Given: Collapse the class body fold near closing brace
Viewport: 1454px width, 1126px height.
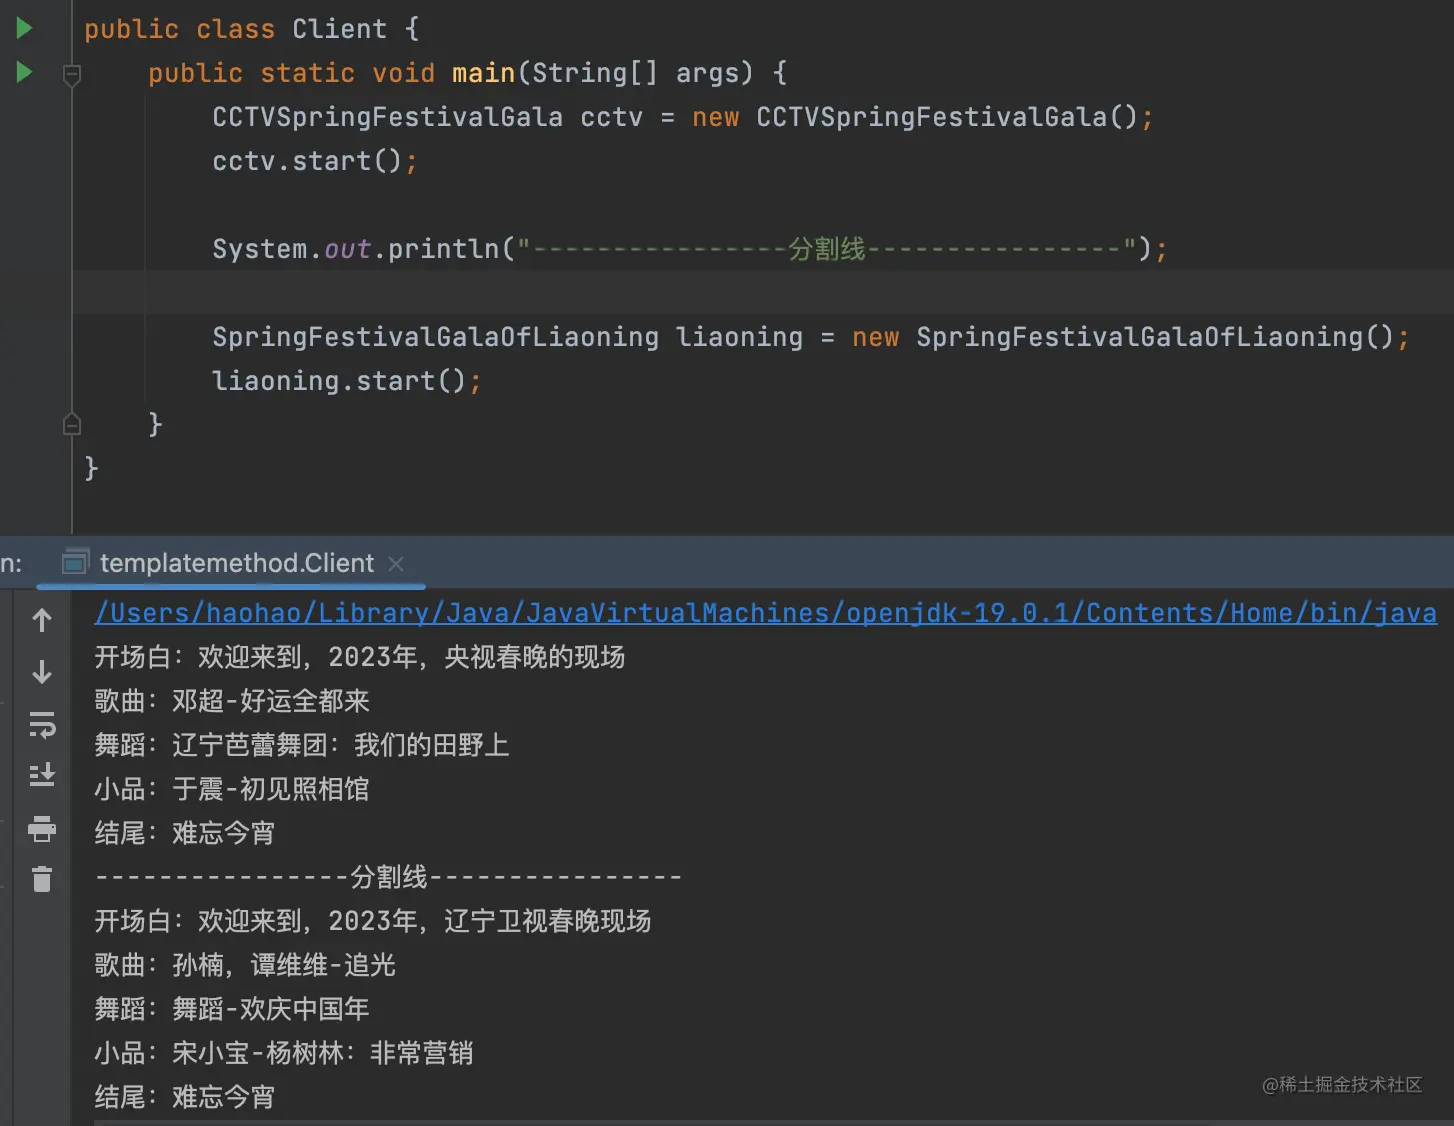Looking at the screenshot, I should click(x=71, y=423).
